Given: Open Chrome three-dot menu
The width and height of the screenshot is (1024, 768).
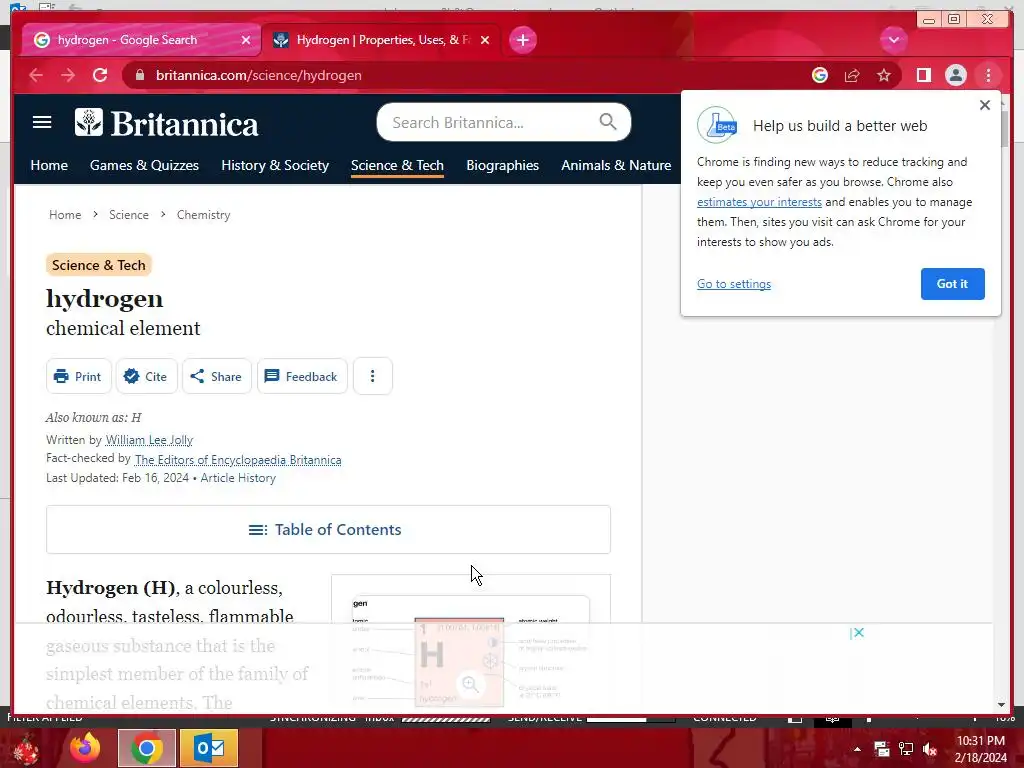Looking at the screenshot, I should (988, 75).
